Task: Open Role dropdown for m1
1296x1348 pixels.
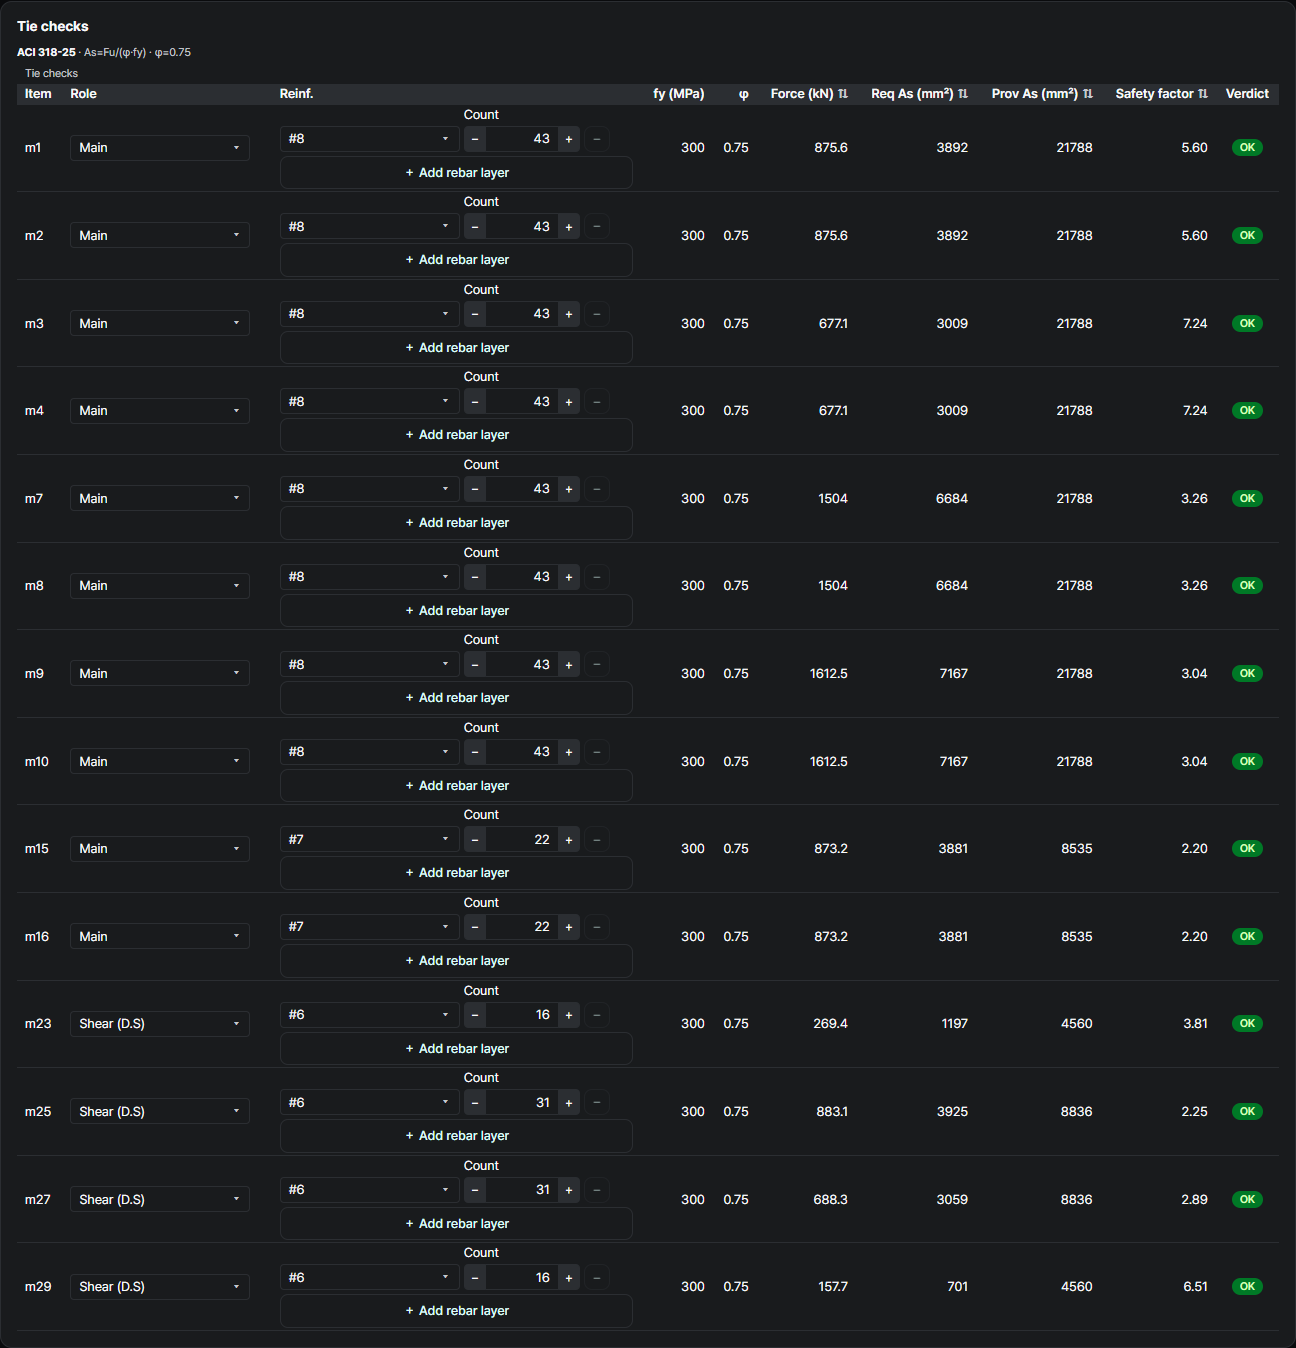Action: tap(160, 148)
